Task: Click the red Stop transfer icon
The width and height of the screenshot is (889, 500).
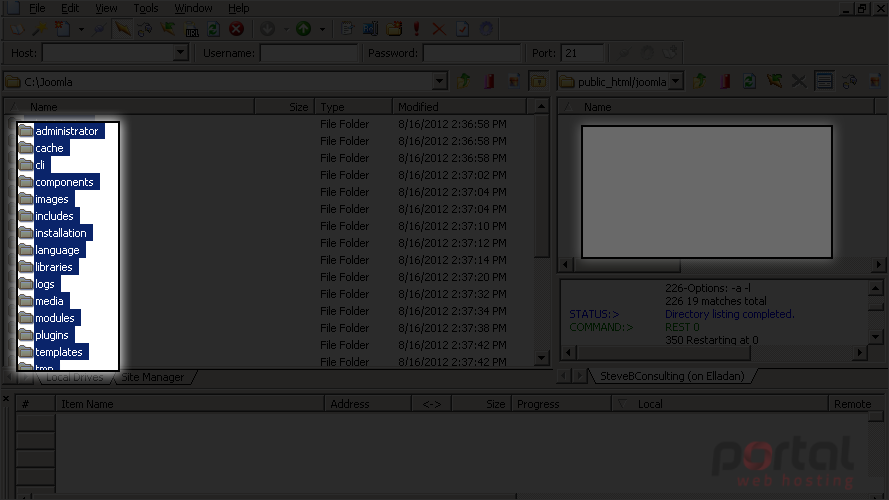Action: [x=236, y=29]
